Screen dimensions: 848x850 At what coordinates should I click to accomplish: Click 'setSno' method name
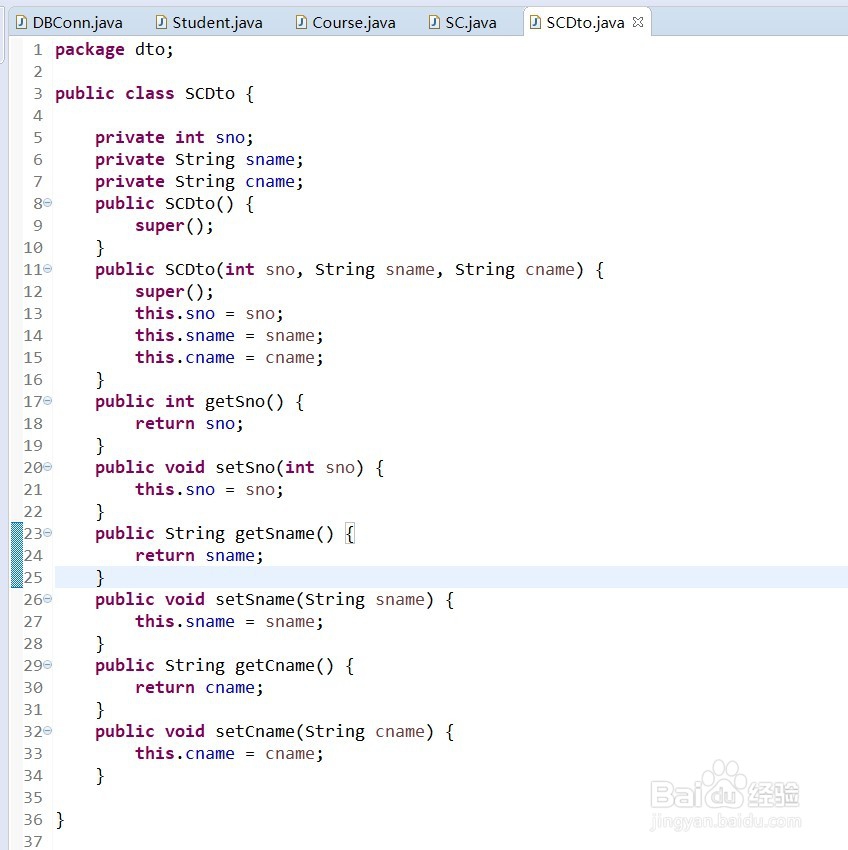(x=245, y=467)
